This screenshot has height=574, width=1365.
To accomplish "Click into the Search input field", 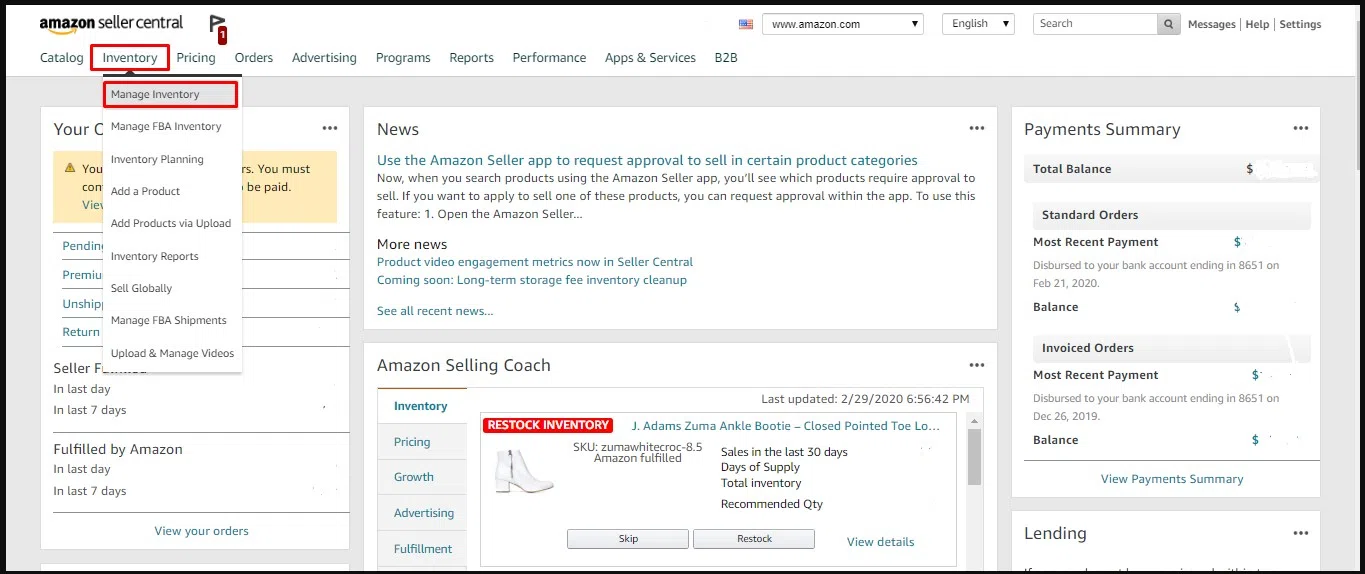I will pyautogui.click(x=1095, y=24).
